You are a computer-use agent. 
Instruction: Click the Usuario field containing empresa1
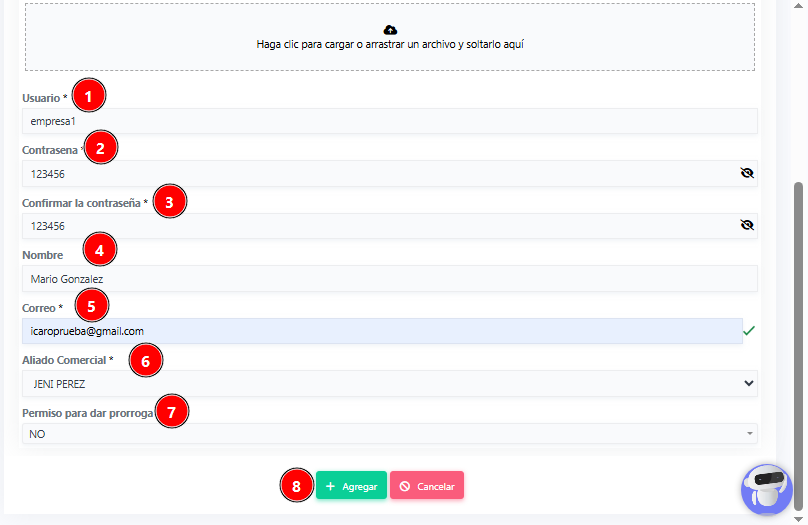(x=389, y=121)
